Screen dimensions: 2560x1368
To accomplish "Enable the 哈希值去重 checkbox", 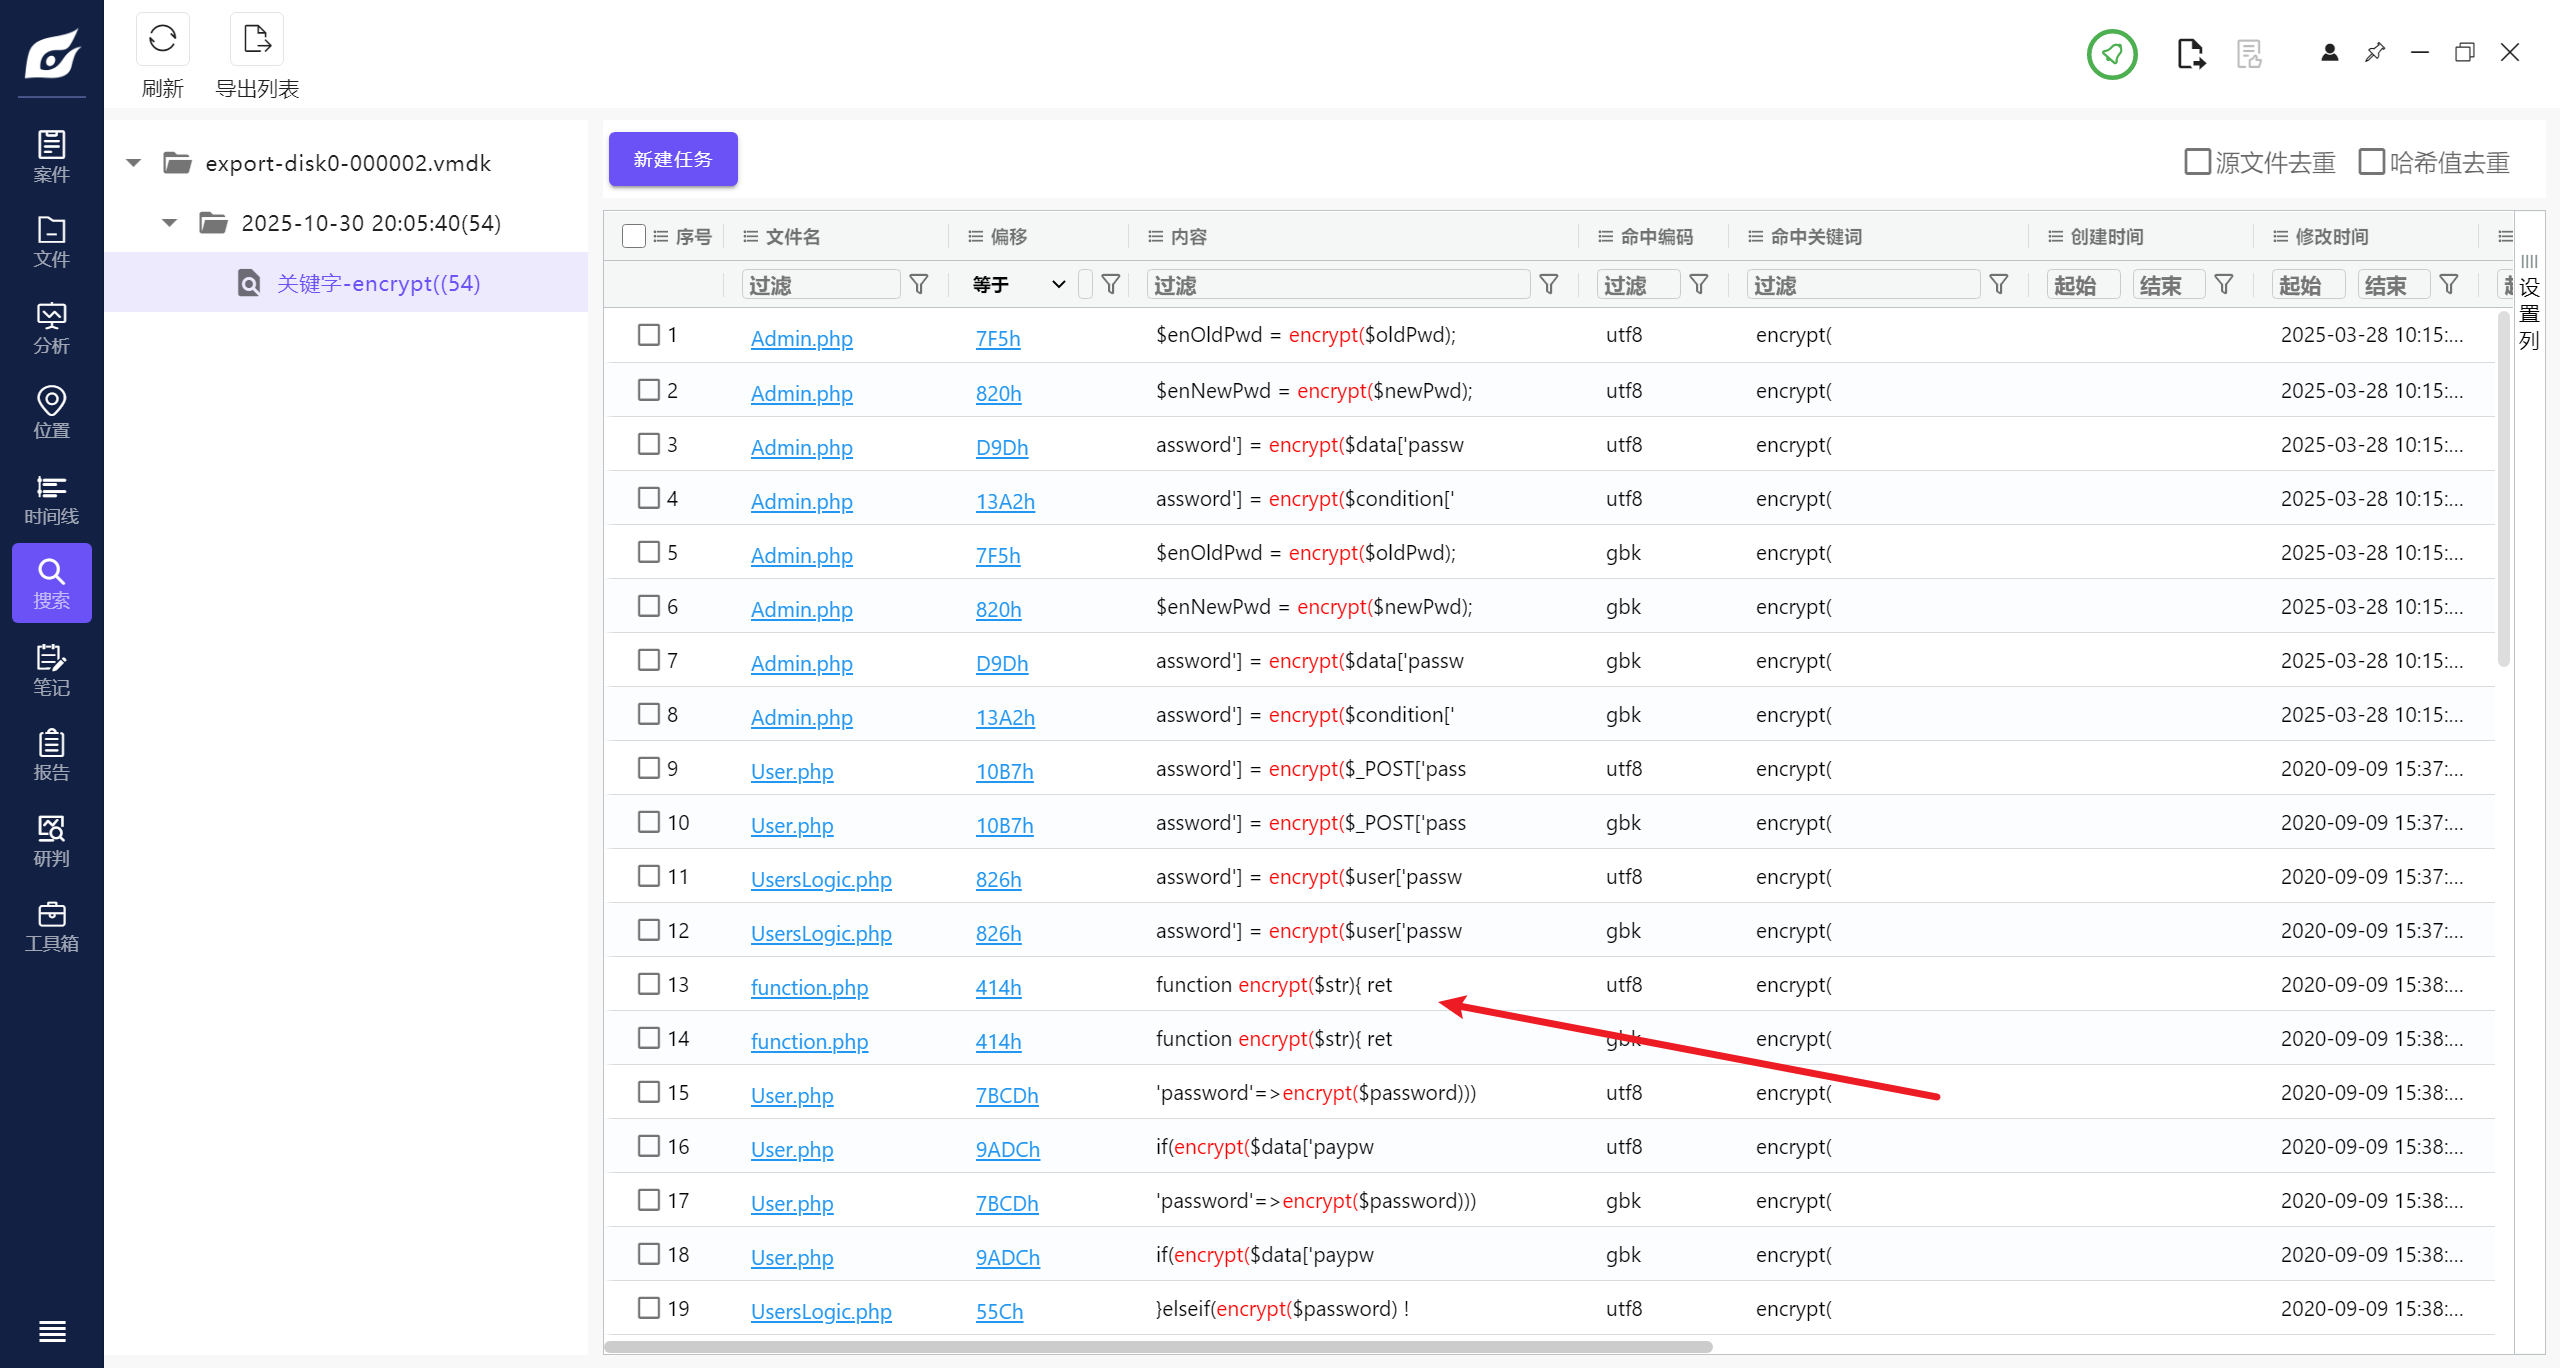I will (x=2371, y=162).
